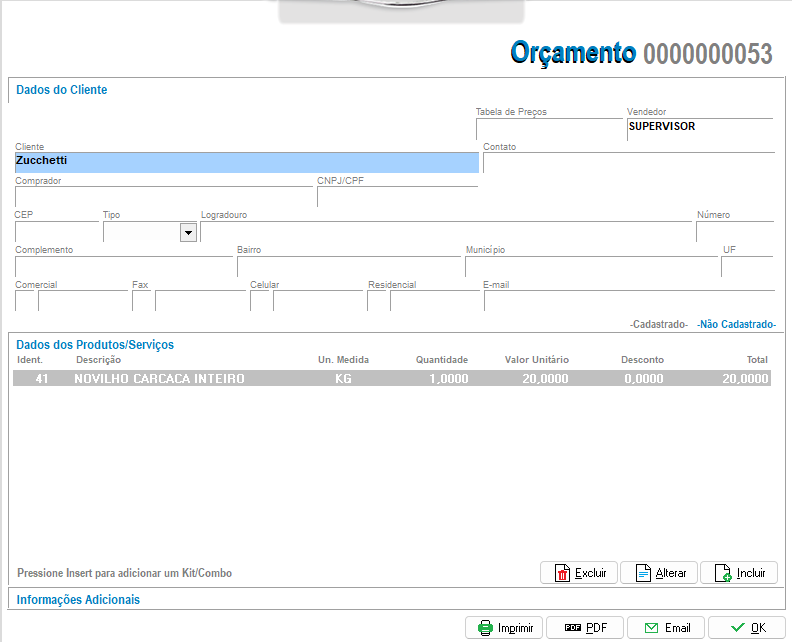This screenshot has width=792, height=642.
Task: Select the Cadastrado option
Action: tap(659, 325)
